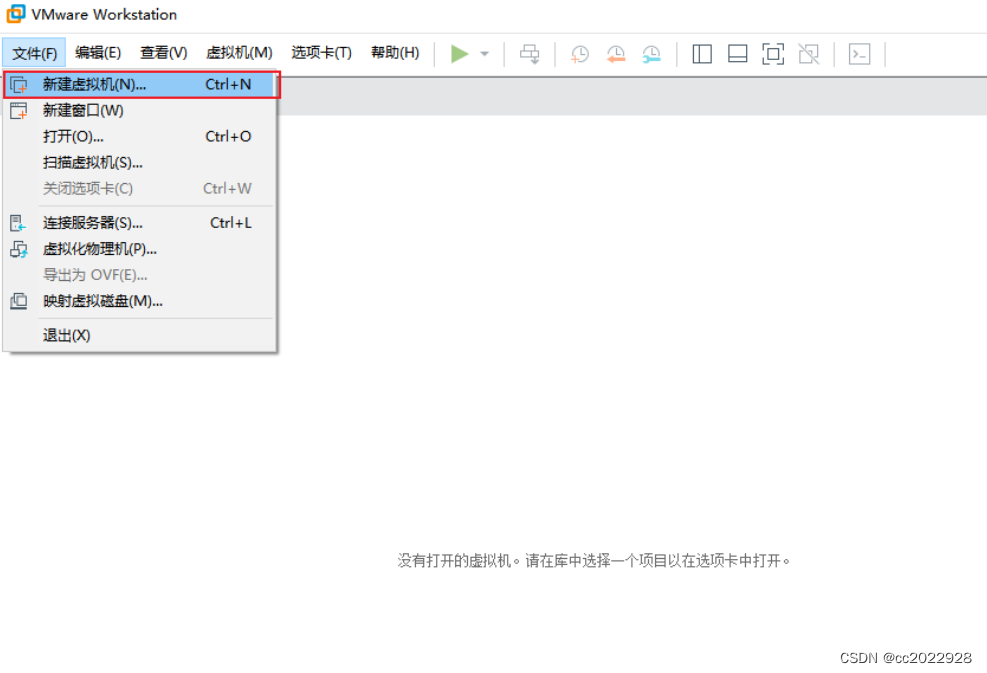987x673 pixels.
Task: Choose 映射虚拟磁盘(M)... entry
Action: pos(140,302)
